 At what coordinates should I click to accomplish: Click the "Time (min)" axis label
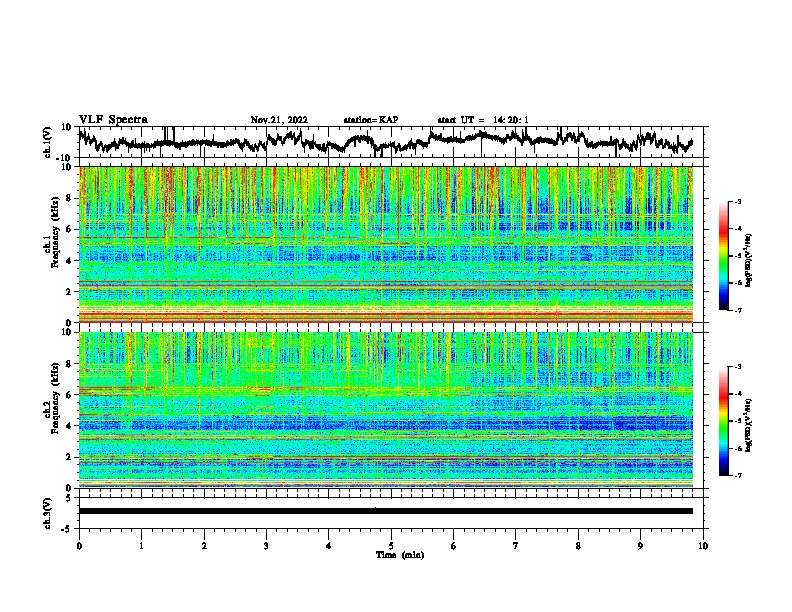[x=400, y=555]
